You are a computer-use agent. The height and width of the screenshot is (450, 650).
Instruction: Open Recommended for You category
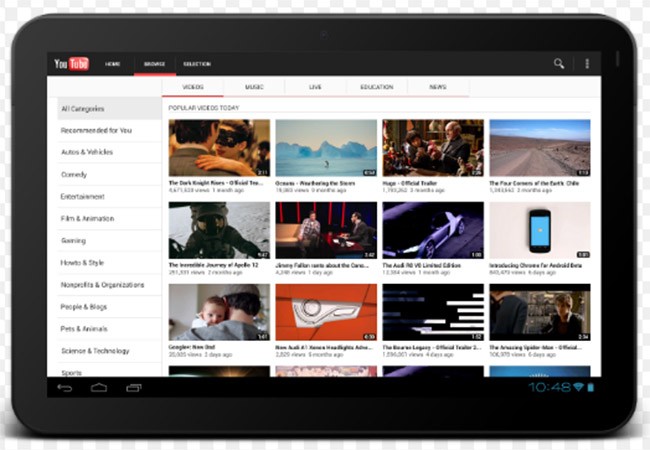[109, 131]
